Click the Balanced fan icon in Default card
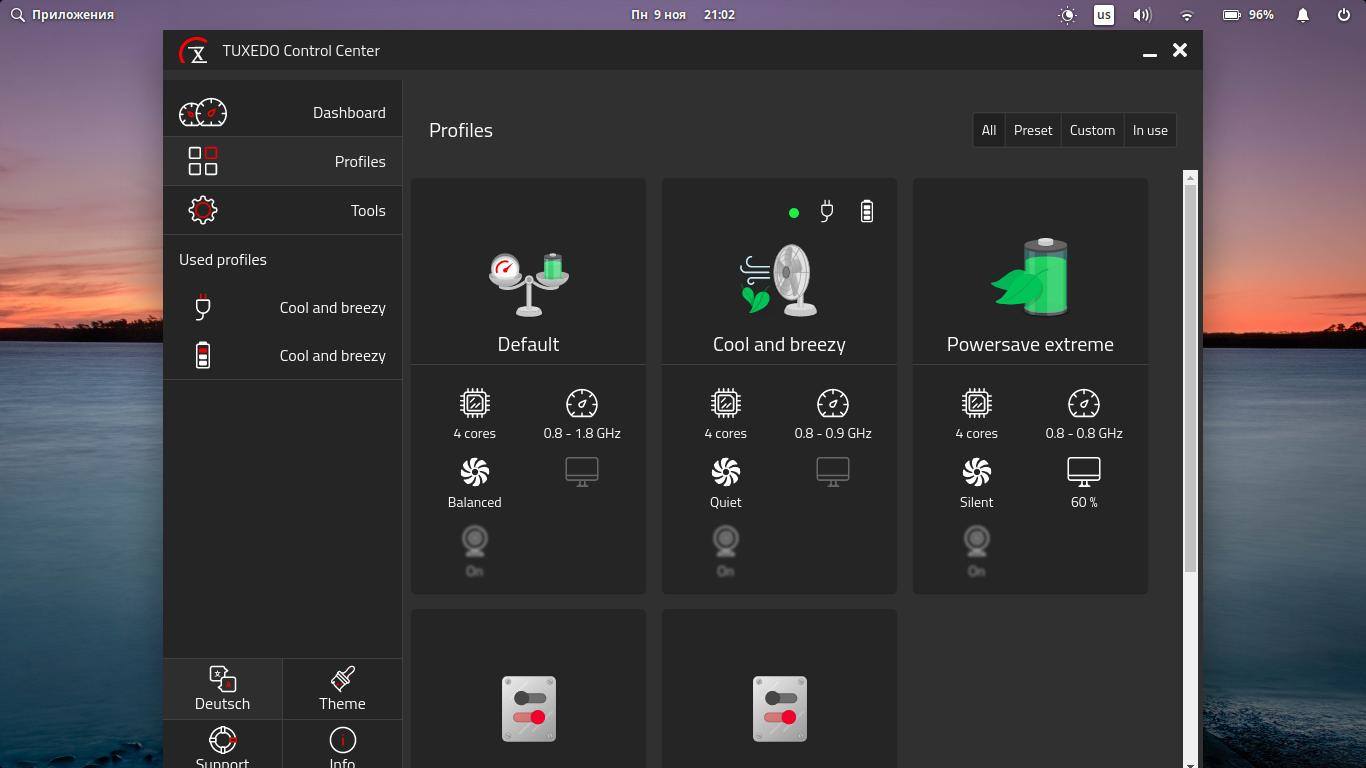This screenshot has width=1366, height=768. tap(475, 472)
